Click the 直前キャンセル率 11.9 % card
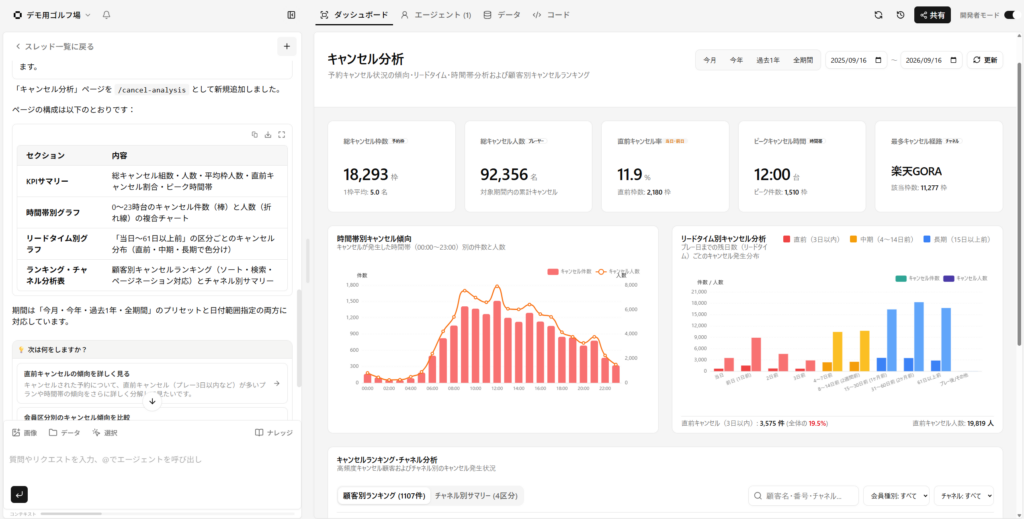The image size is (1024, 519). tap(665, 166)
